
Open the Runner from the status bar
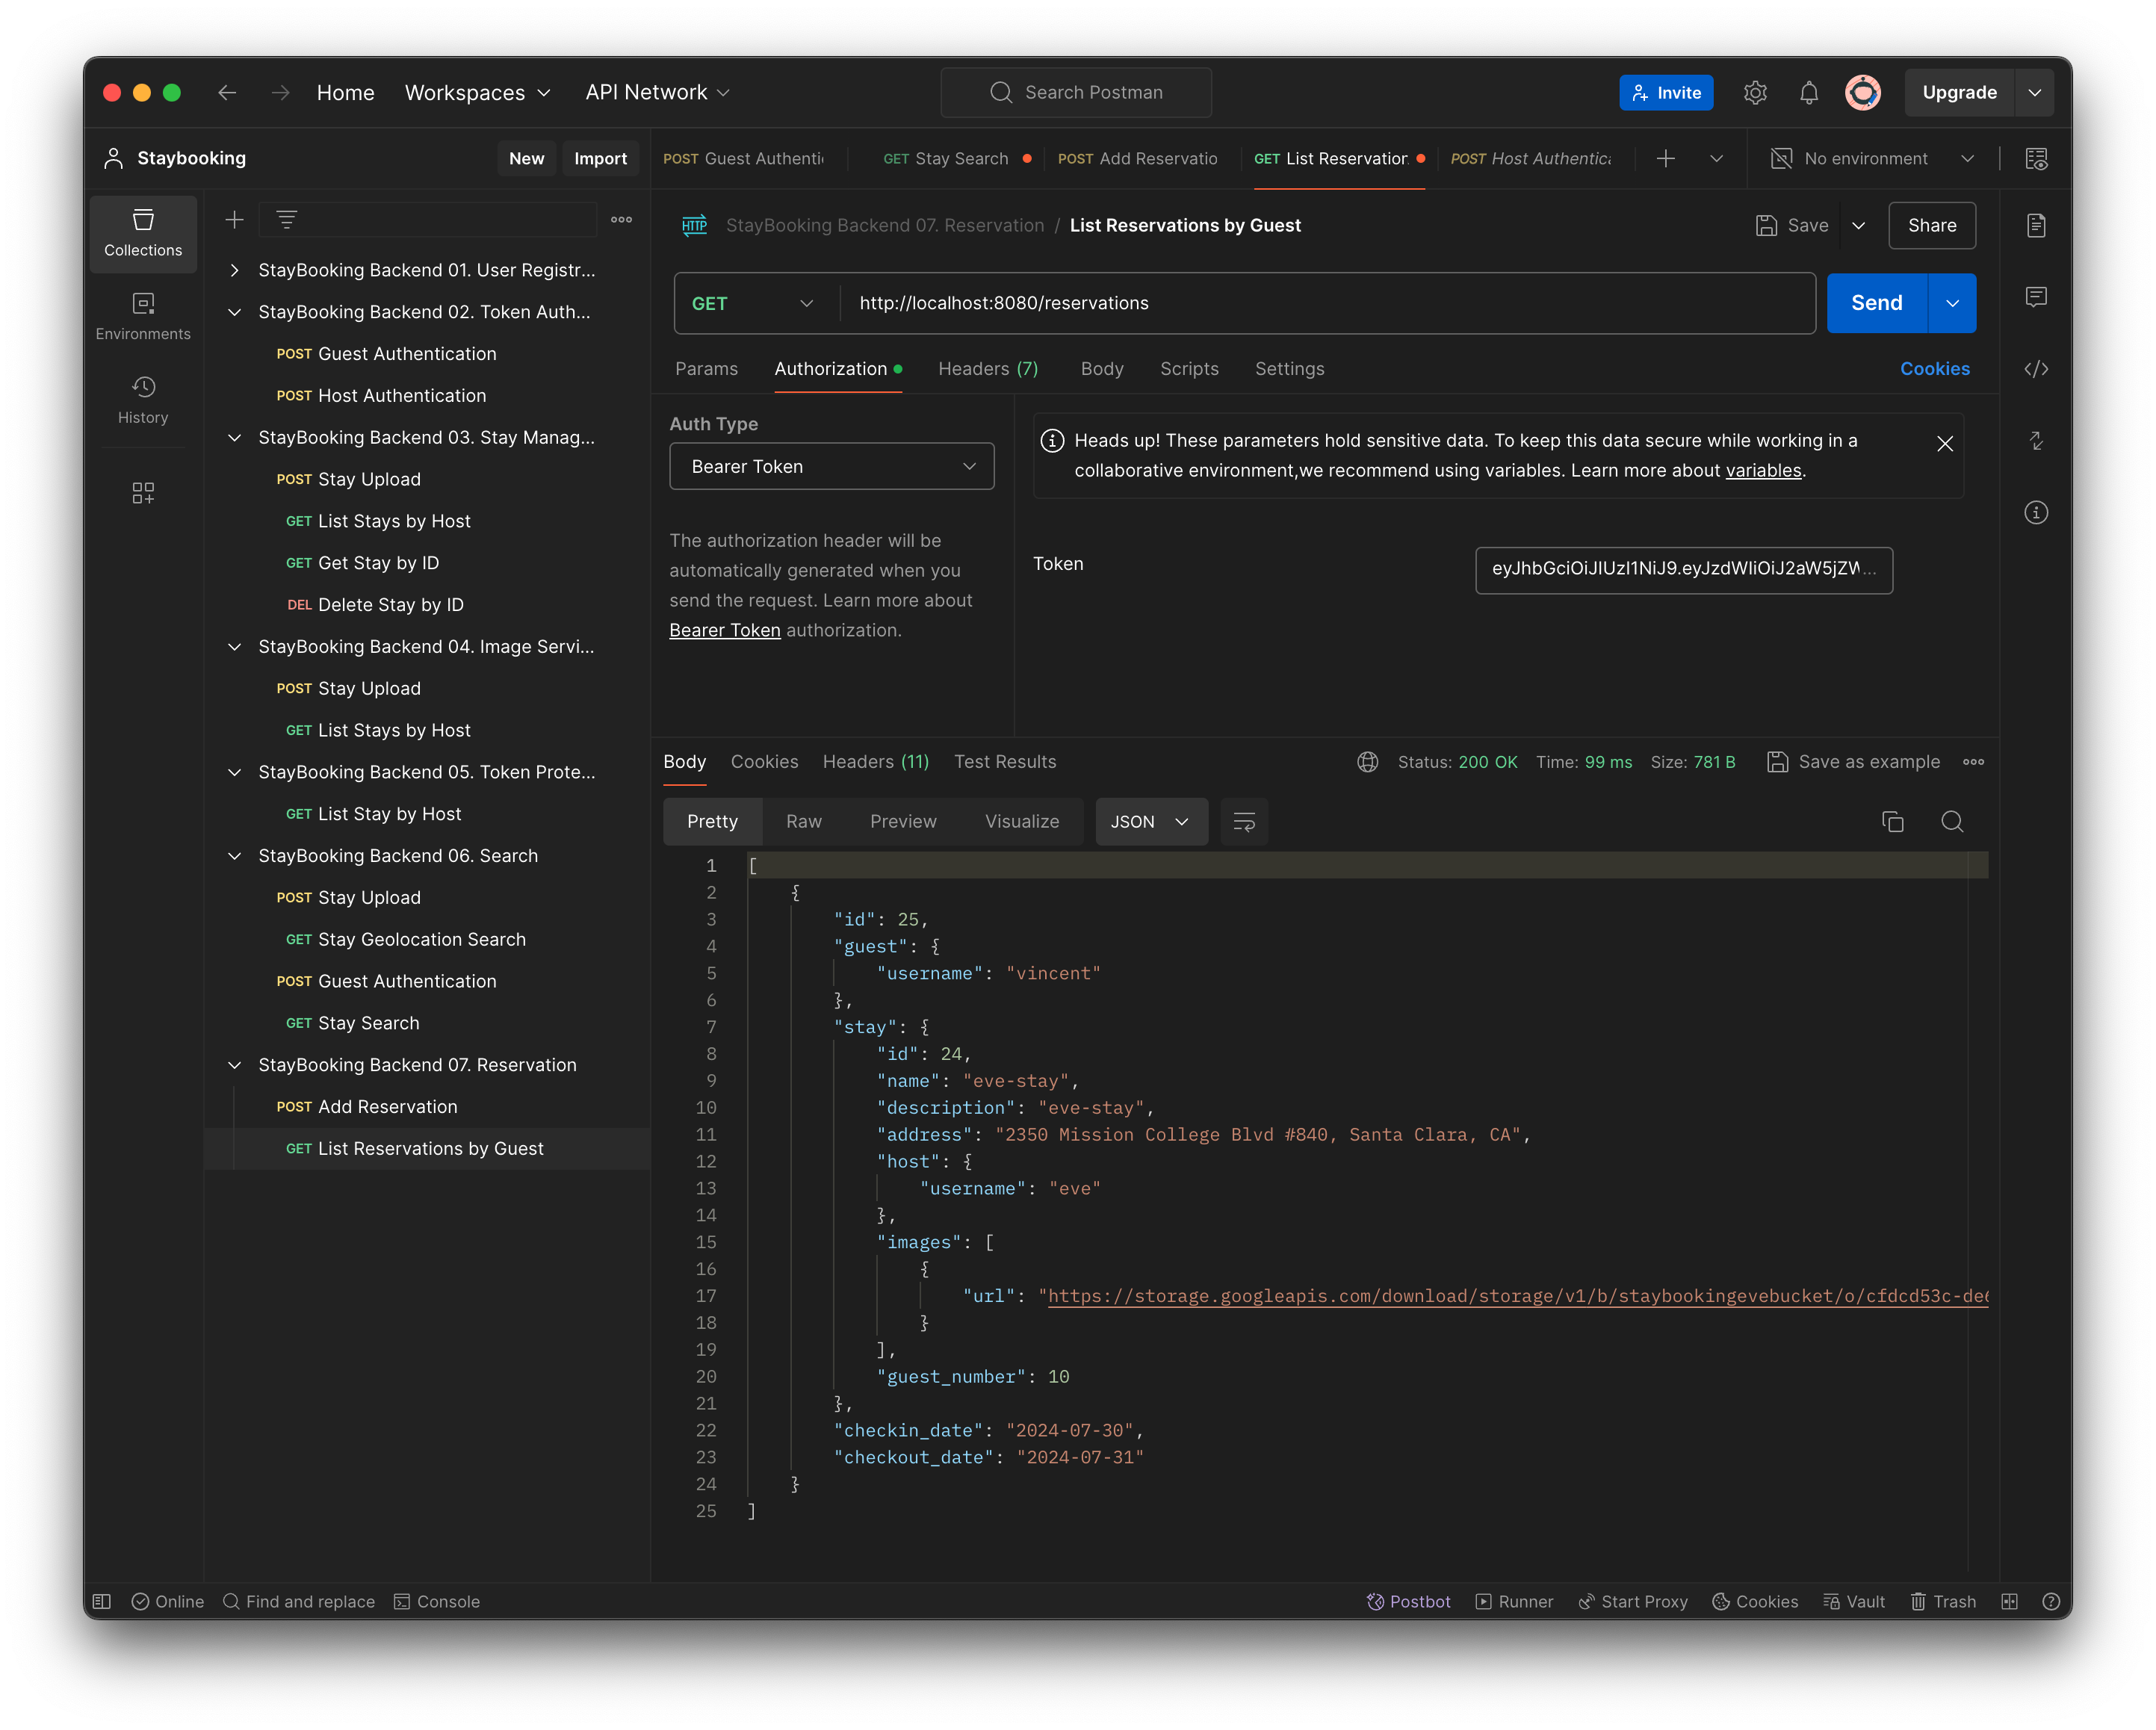click(x=1514, y=1601)
